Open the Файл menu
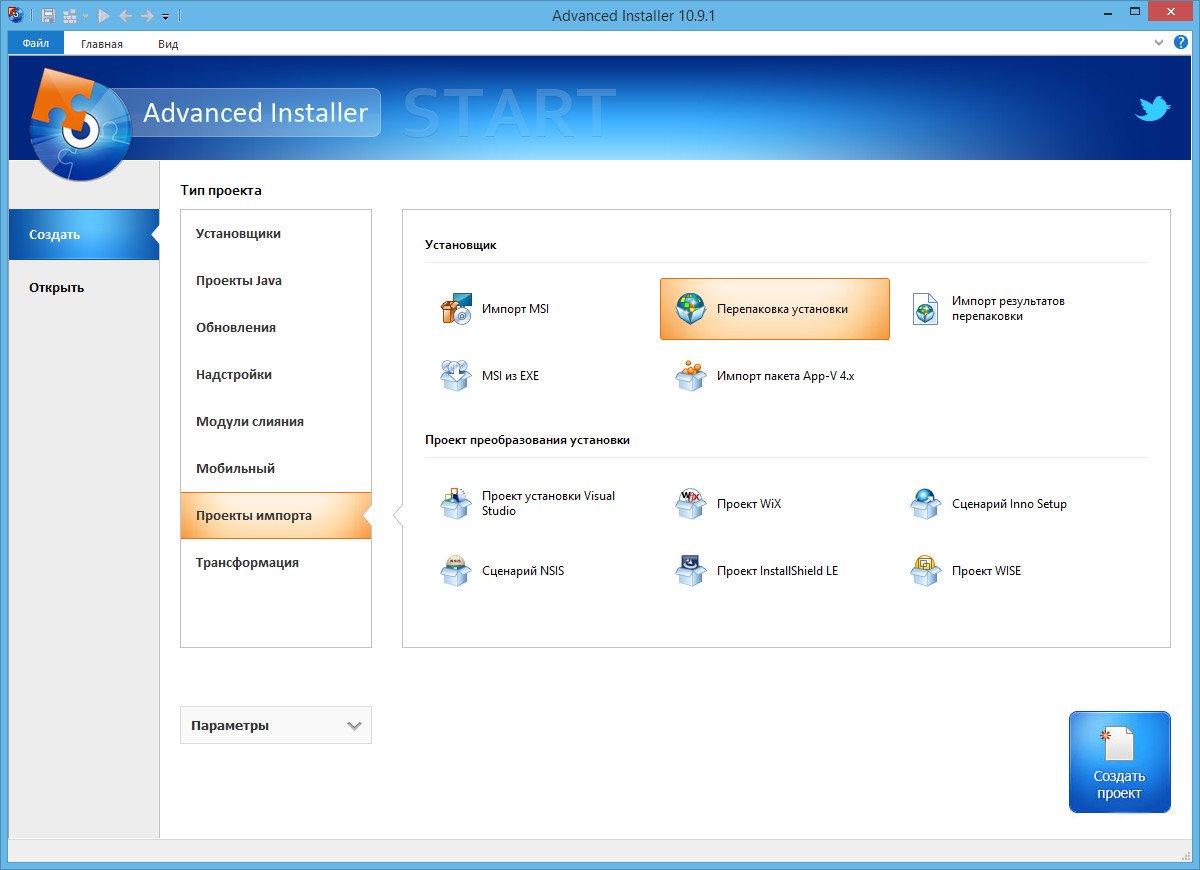Image resolution: width=1200 pixels, height=870 pixels. point(36,43)
